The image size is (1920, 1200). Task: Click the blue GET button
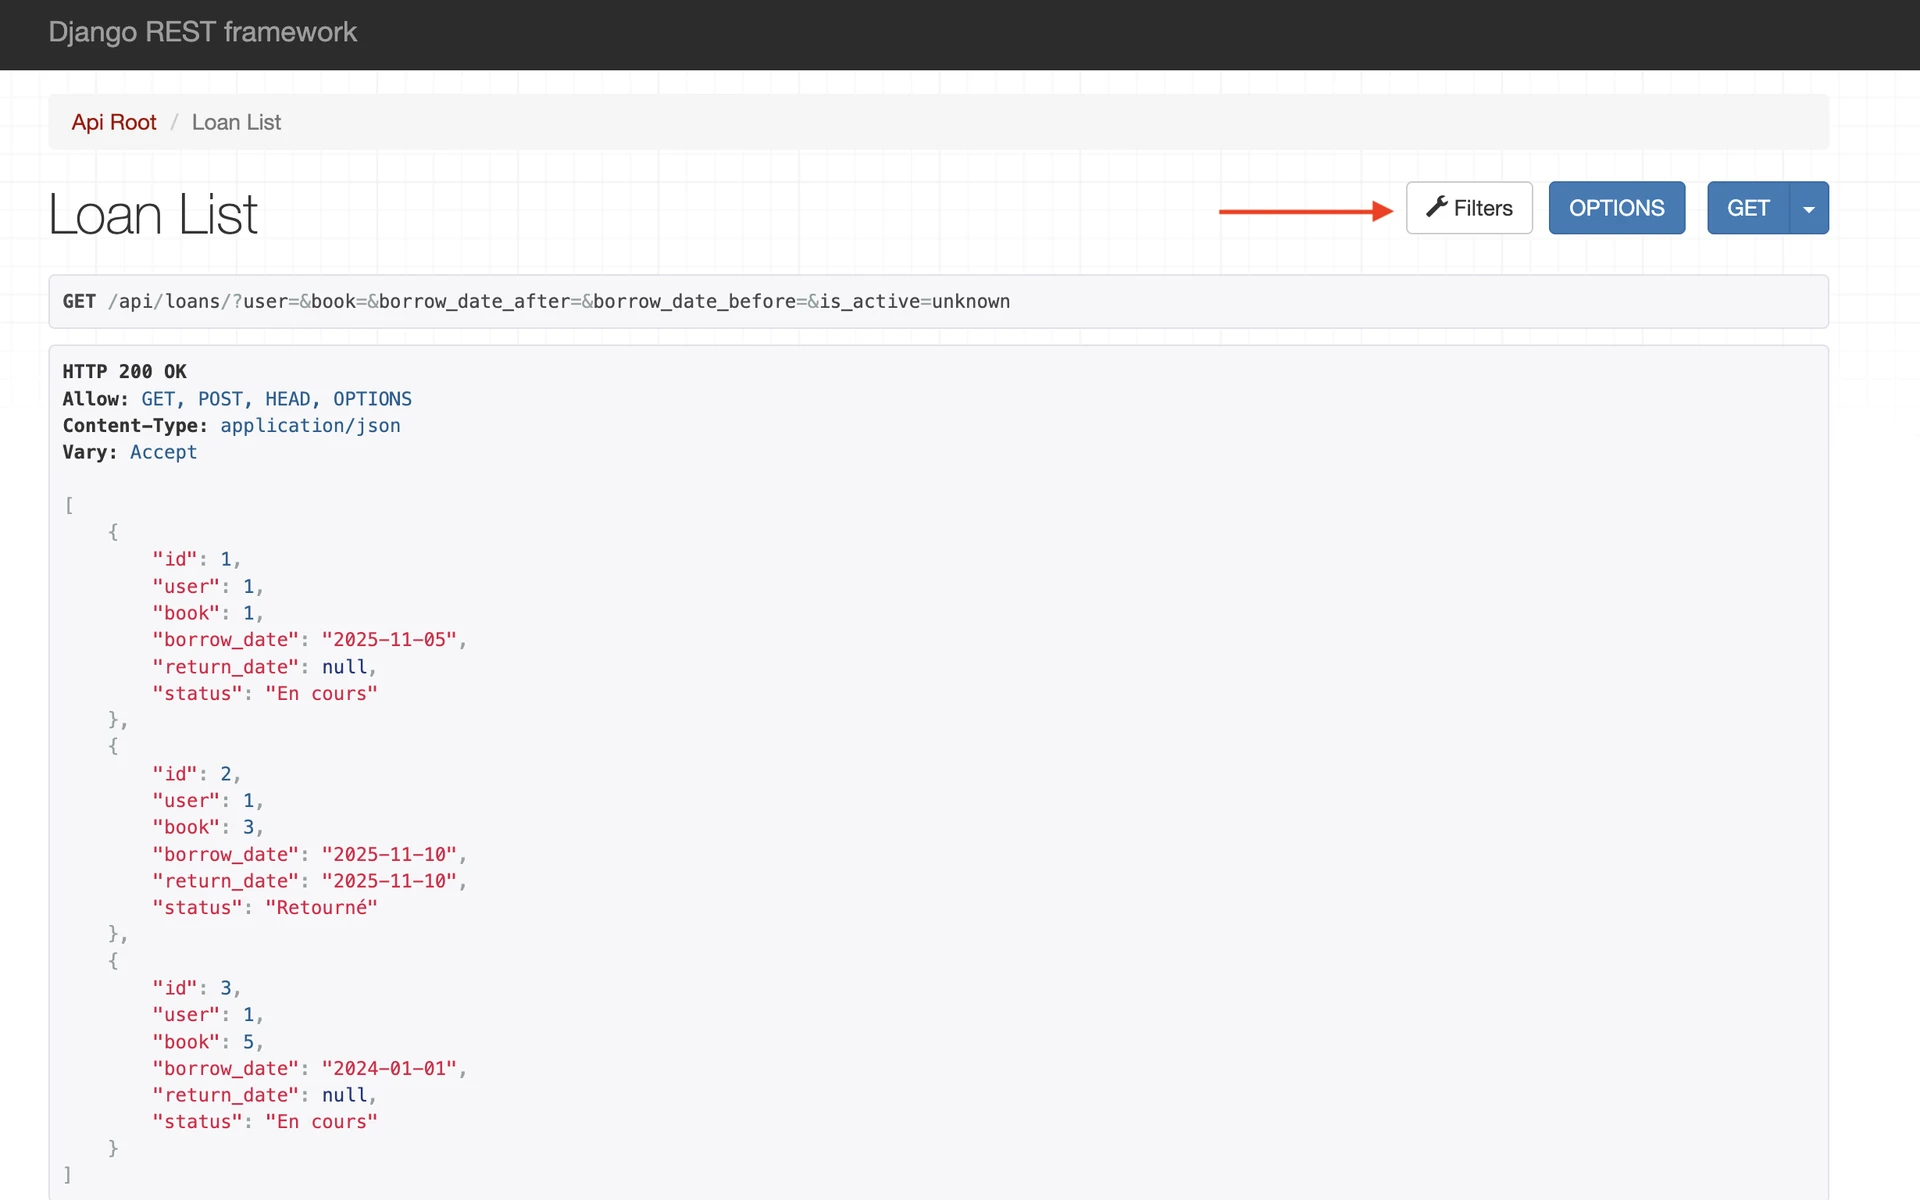tap(1747, 208)
